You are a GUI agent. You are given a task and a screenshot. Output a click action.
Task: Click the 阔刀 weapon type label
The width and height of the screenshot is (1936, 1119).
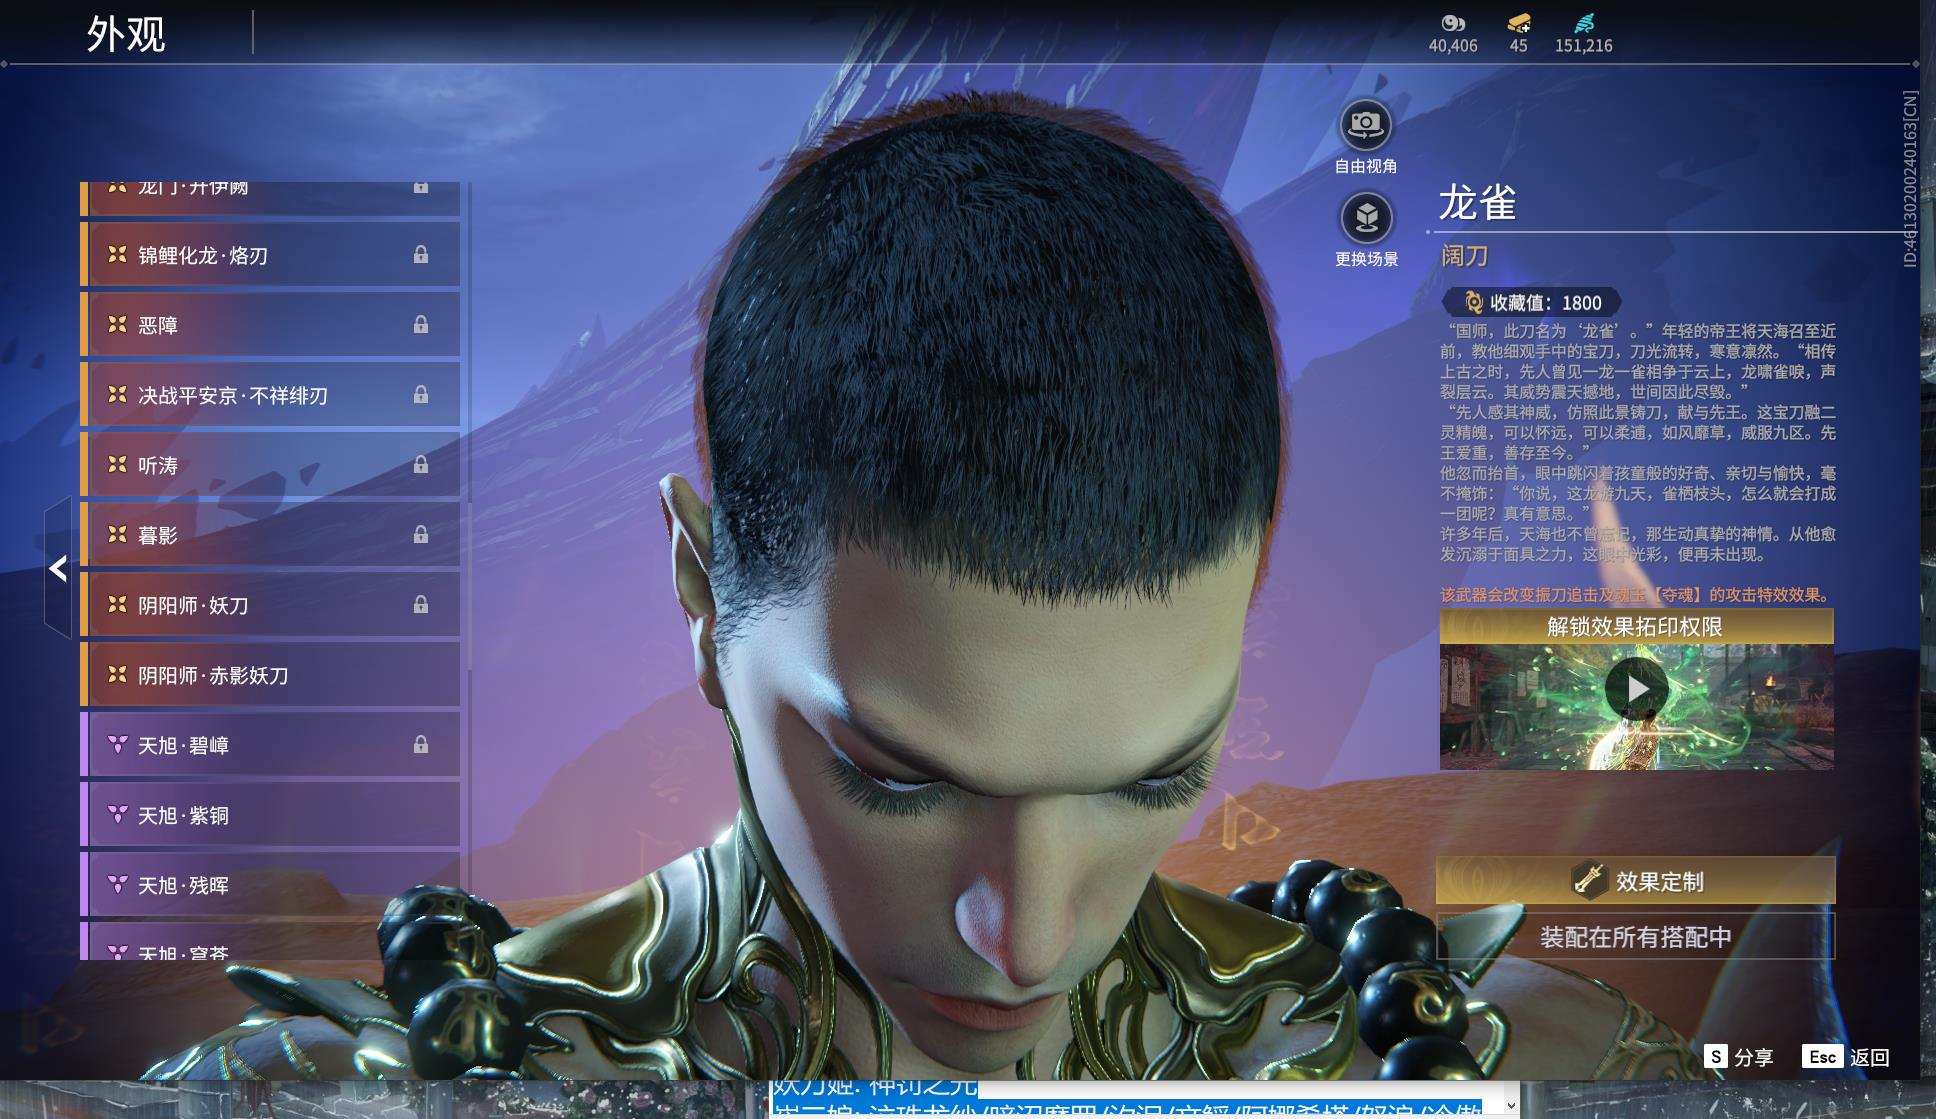pyautogui.click(x=1465, y=256)
